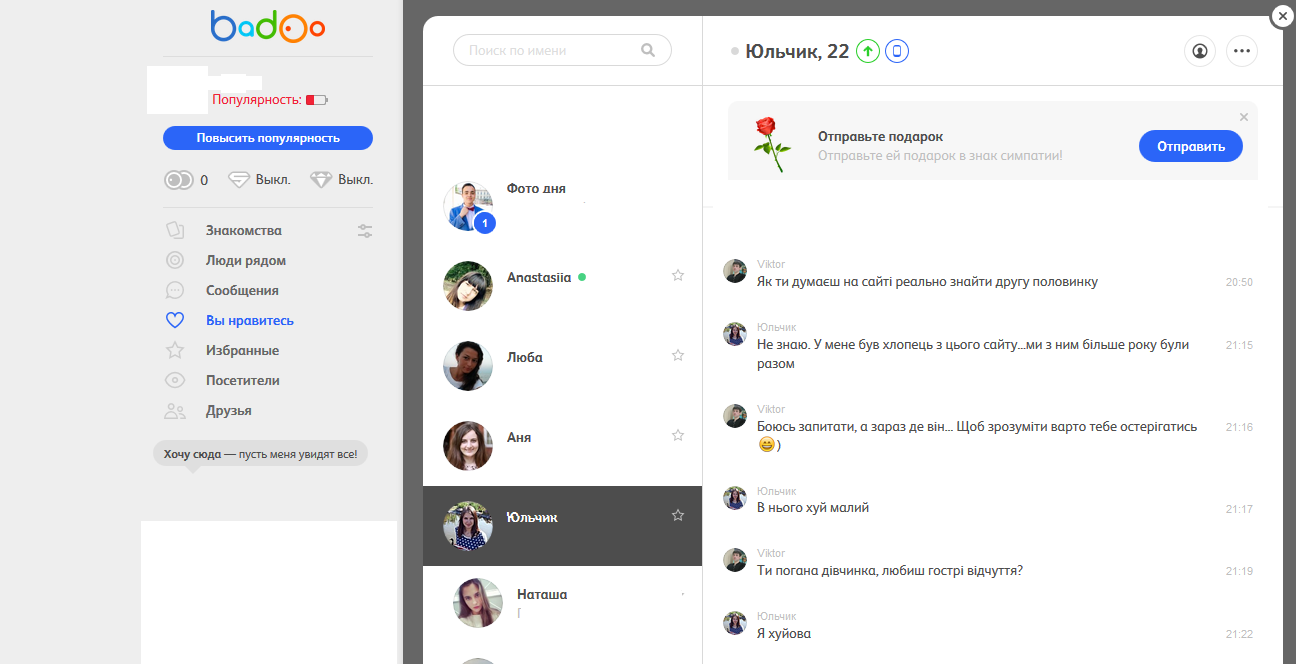Click the Сообщения chat bubble icon
Viewport: 1296px width, 664px height.
pyautogui.click(x=175, y=290)
